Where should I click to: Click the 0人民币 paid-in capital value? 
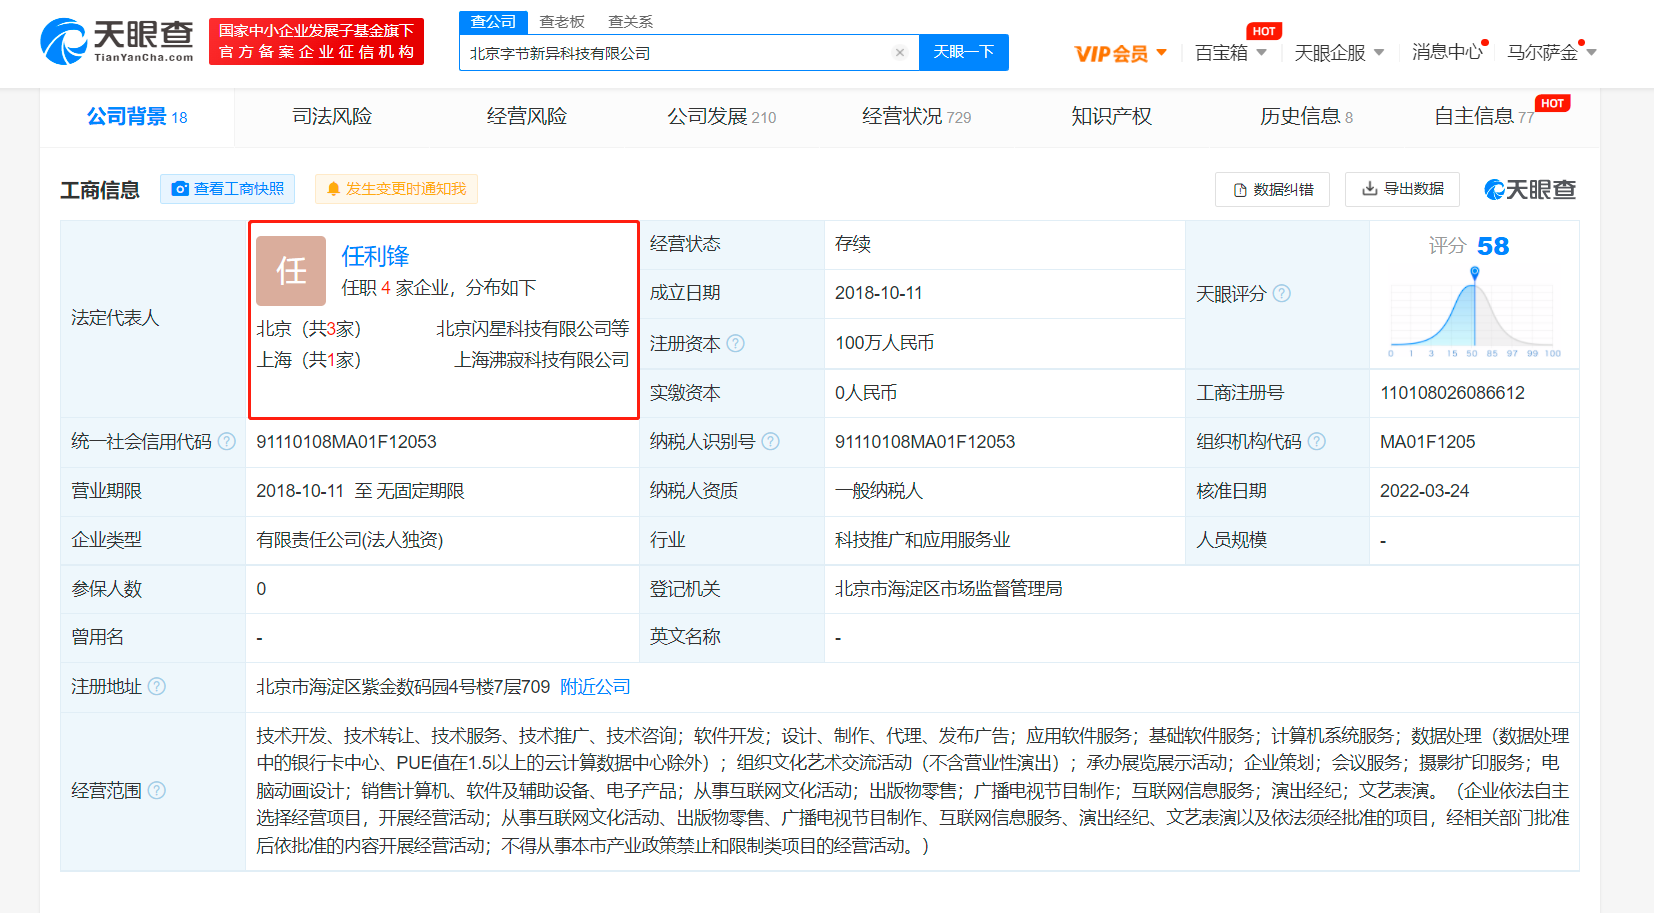pyautogui.click(x=866, y=393)
